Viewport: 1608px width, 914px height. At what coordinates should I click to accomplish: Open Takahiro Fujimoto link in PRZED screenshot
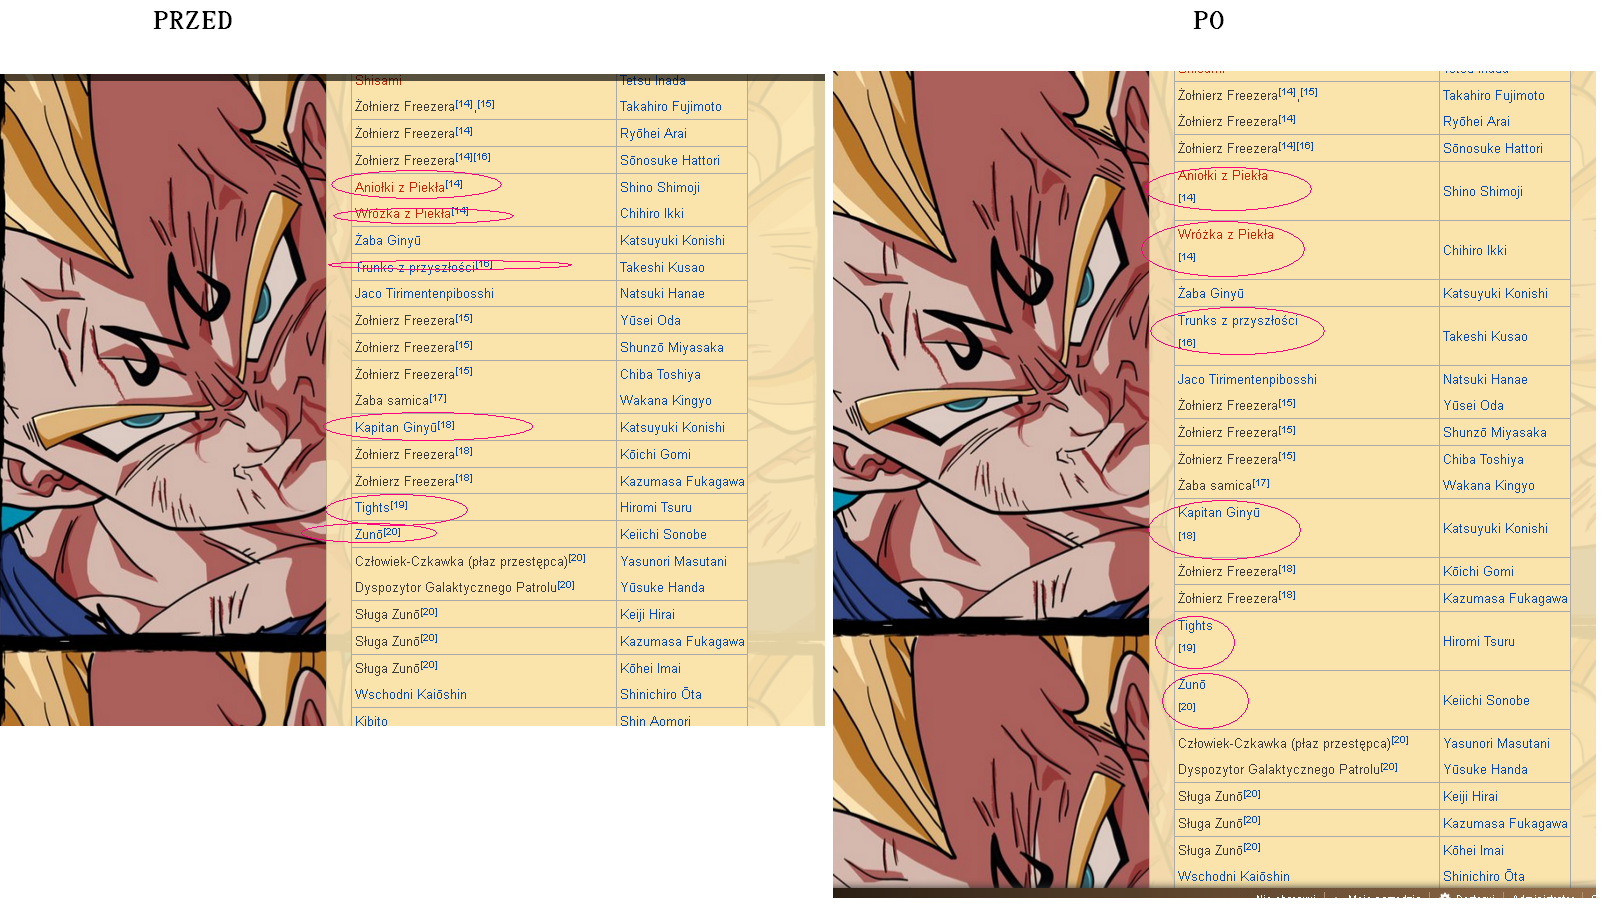670,107
